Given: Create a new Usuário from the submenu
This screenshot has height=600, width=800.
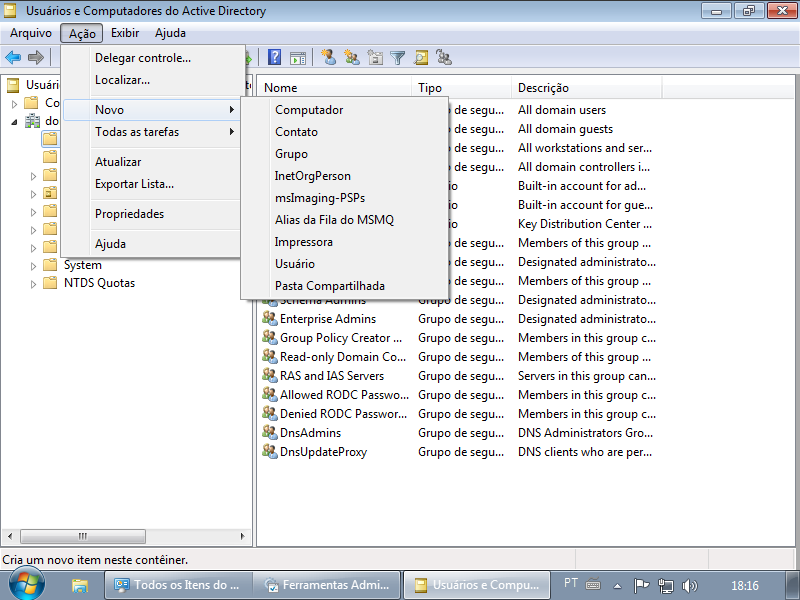Looking at the screenshot, I should 344,263.
